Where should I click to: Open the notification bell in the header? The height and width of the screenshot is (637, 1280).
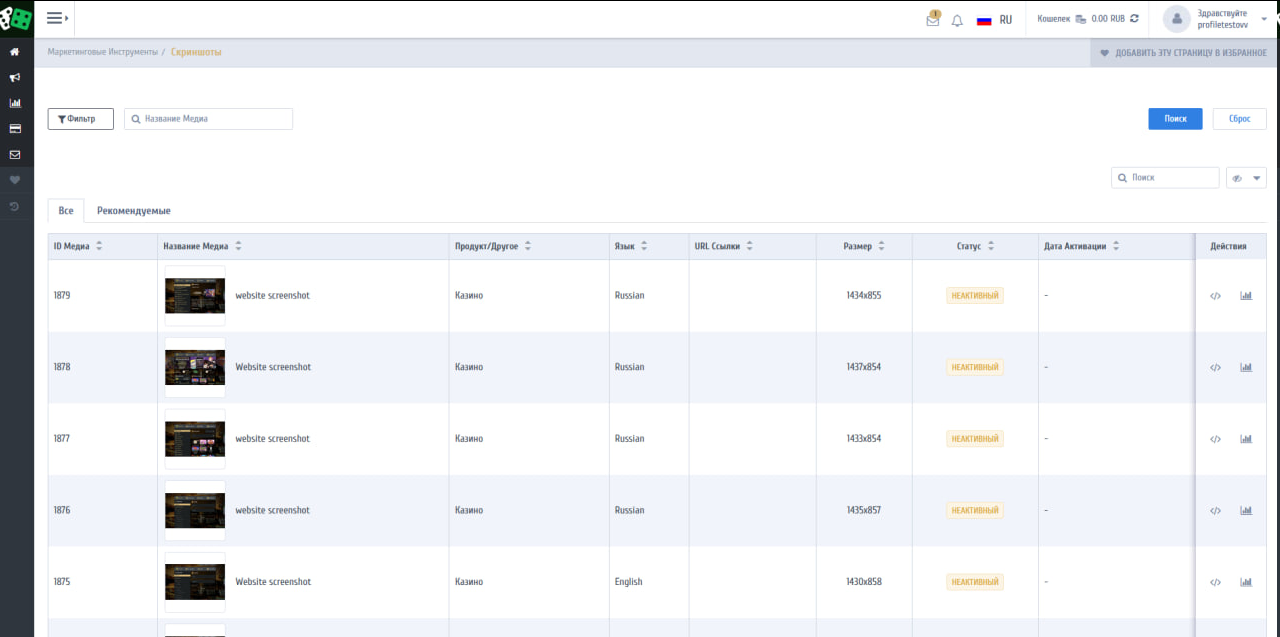tap(957, 20)
